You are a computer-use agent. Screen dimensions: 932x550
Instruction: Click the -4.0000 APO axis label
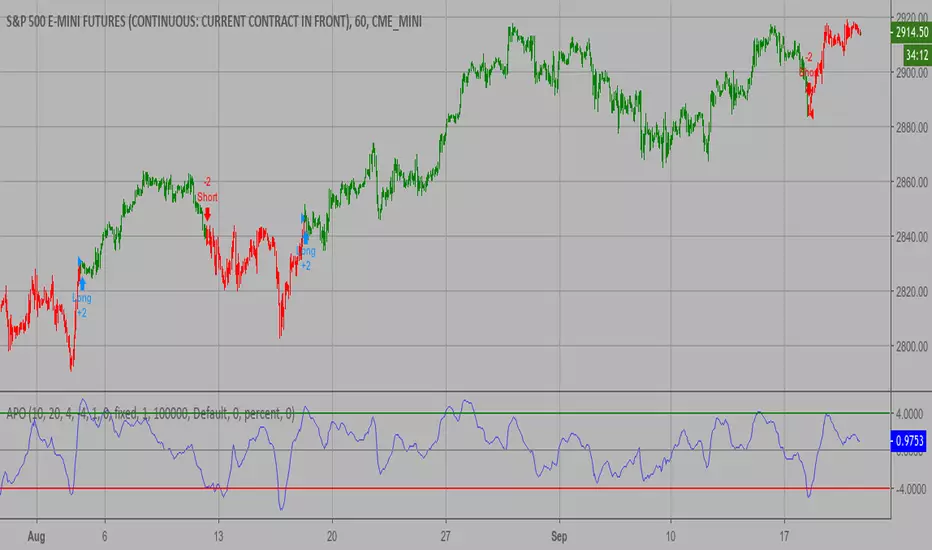coord(909,489)
